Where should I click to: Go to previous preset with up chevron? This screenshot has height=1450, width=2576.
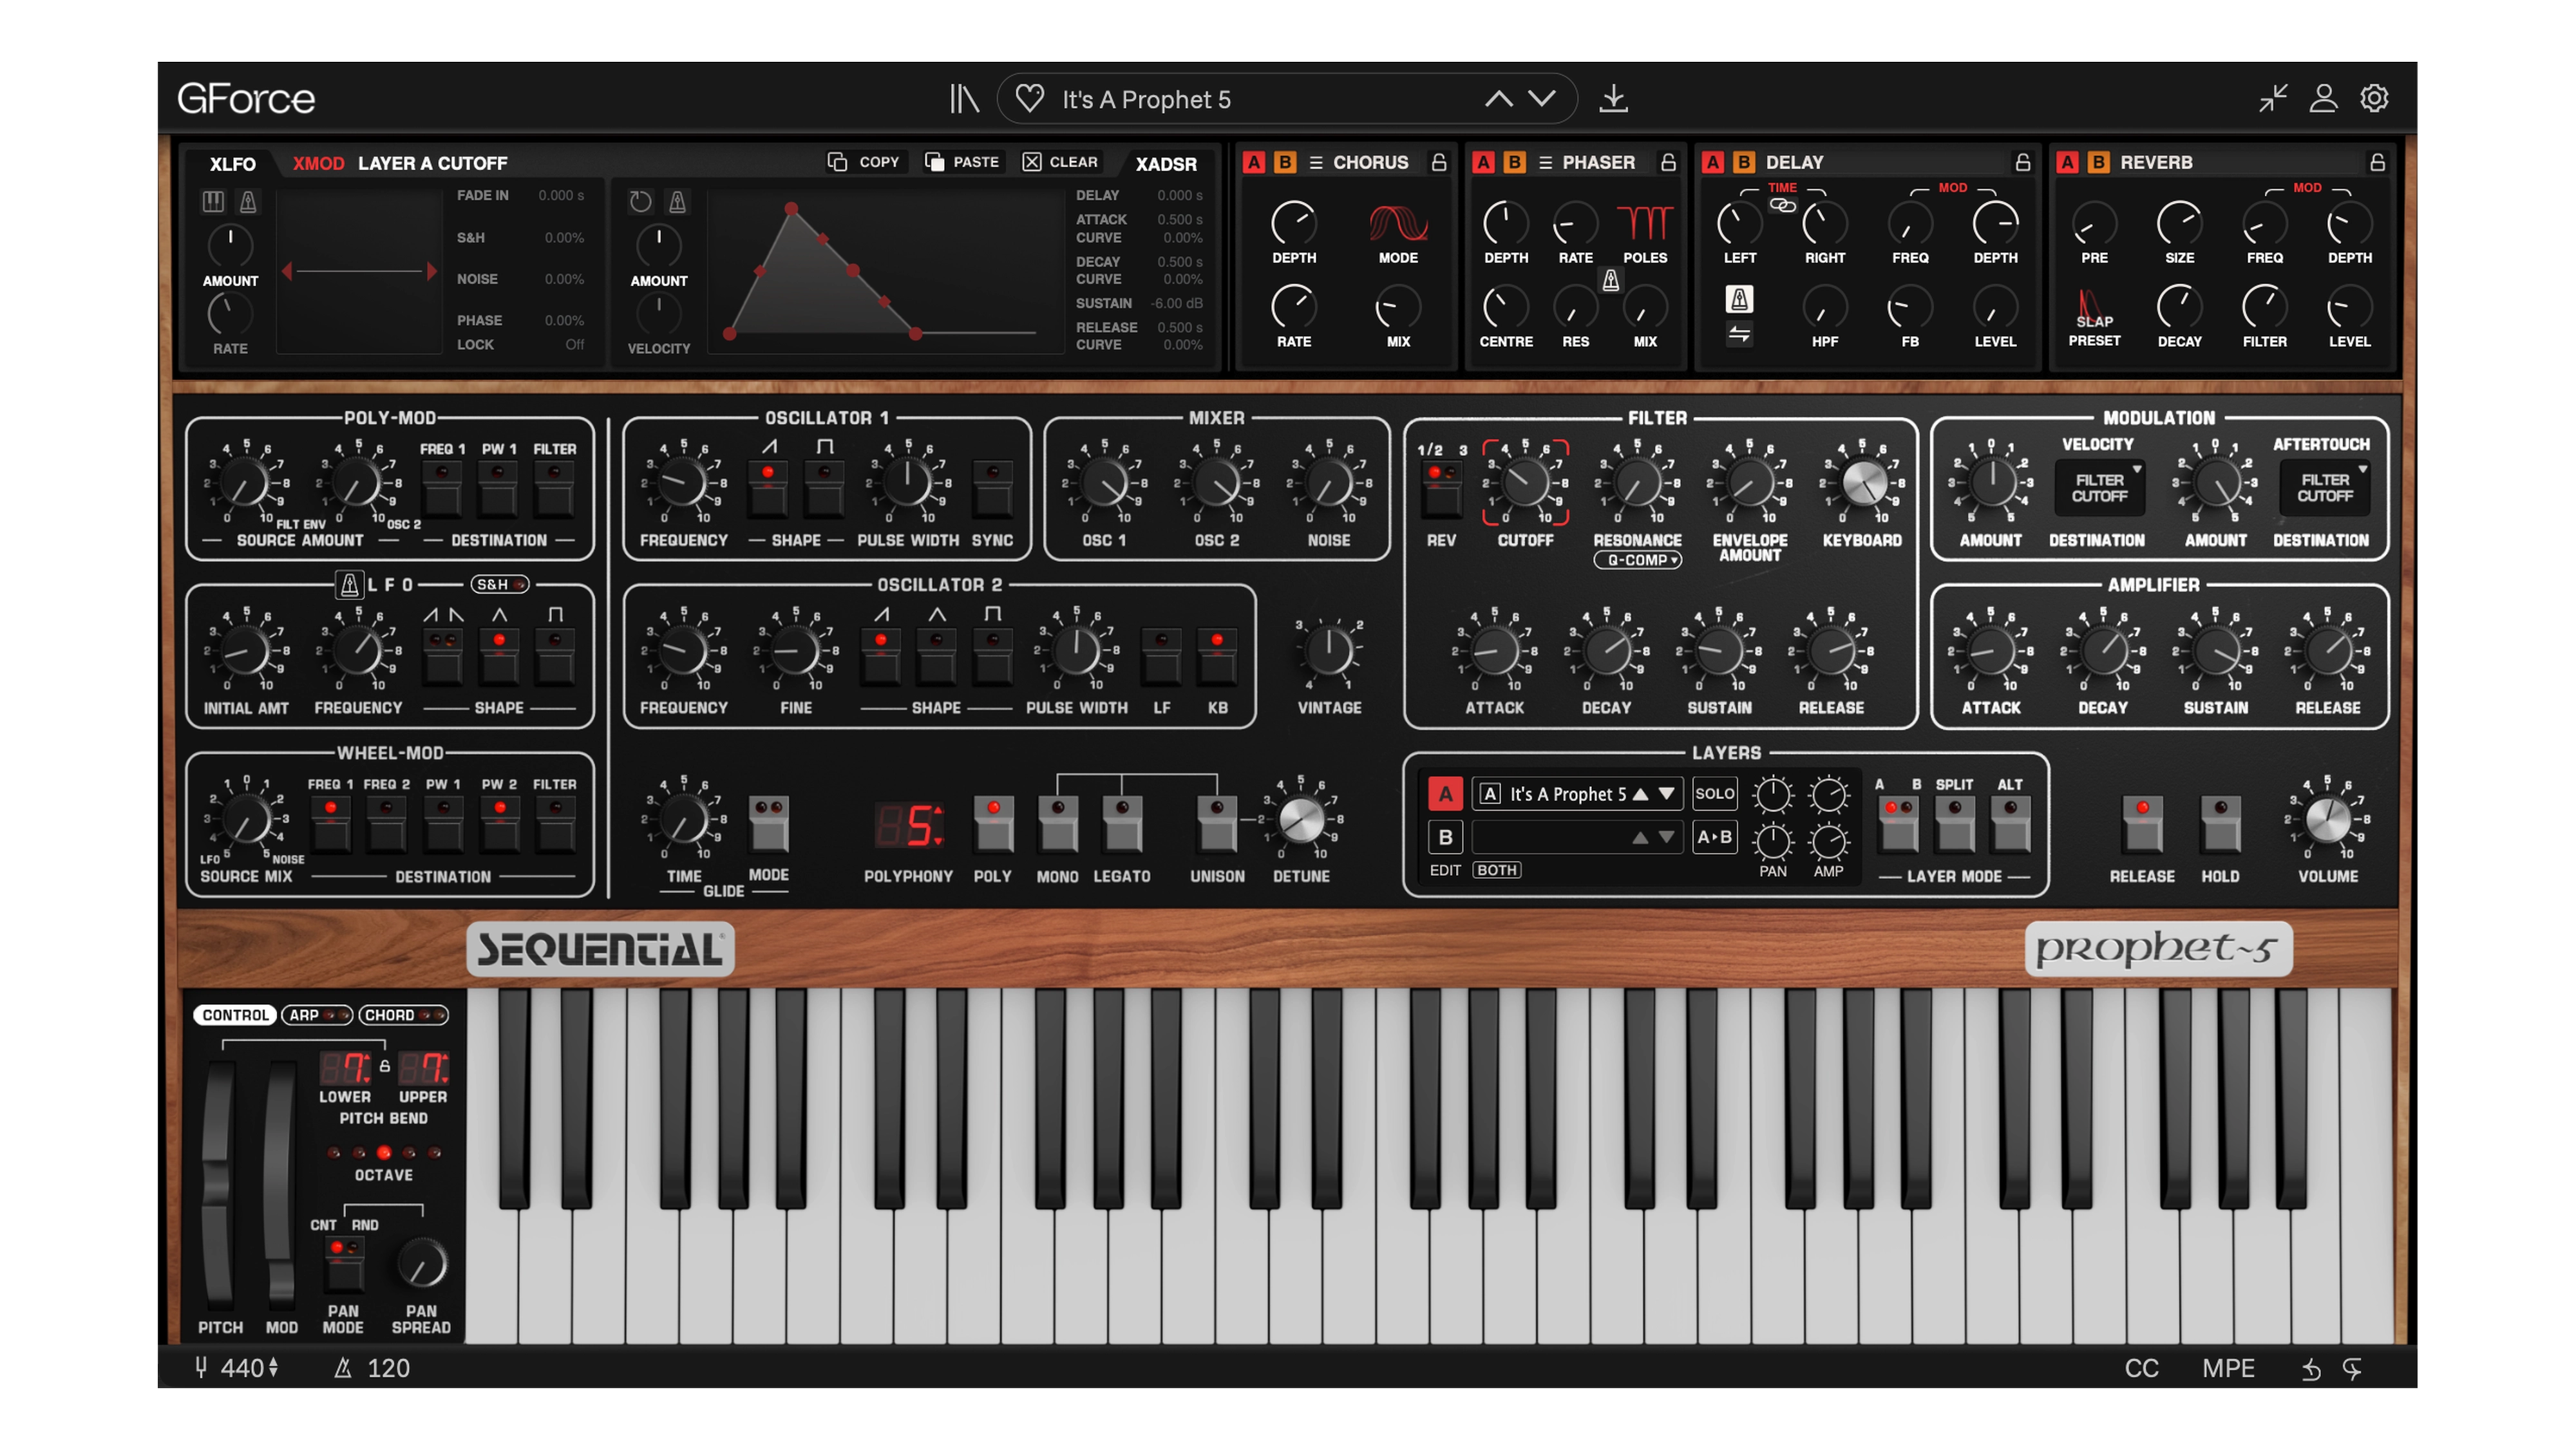pyautogui.click(x=1498, y=99)
